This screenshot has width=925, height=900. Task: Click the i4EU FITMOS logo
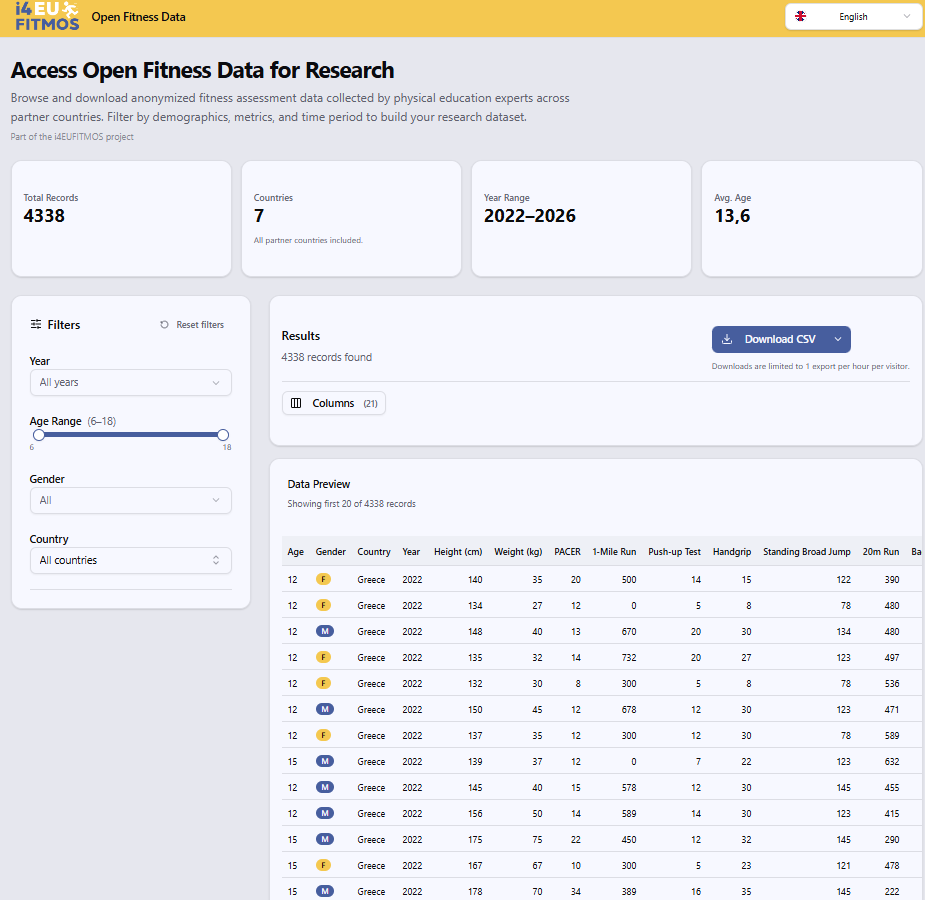(x=47, y=16)
